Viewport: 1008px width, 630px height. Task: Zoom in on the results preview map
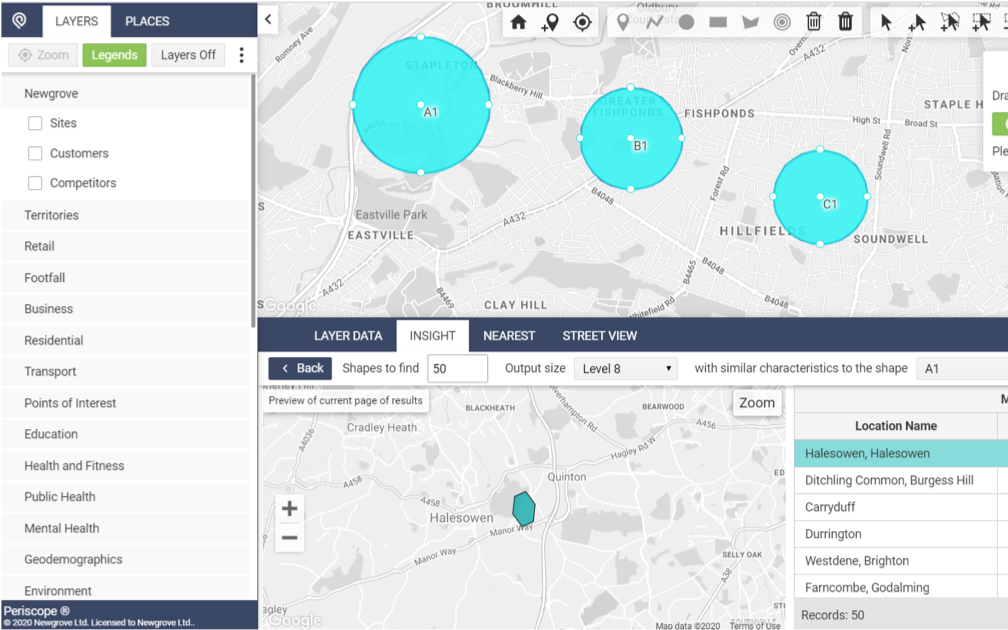tap(289, 508)
